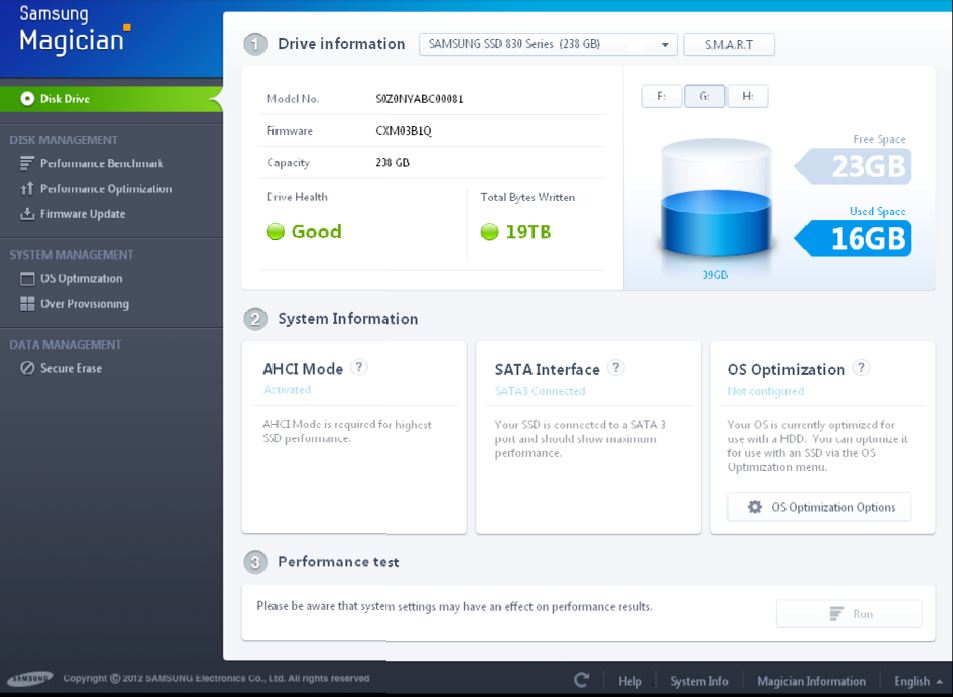This screenshot has height=697, width=953.
Task: Expand the English language selector
Action: point(918,681)
